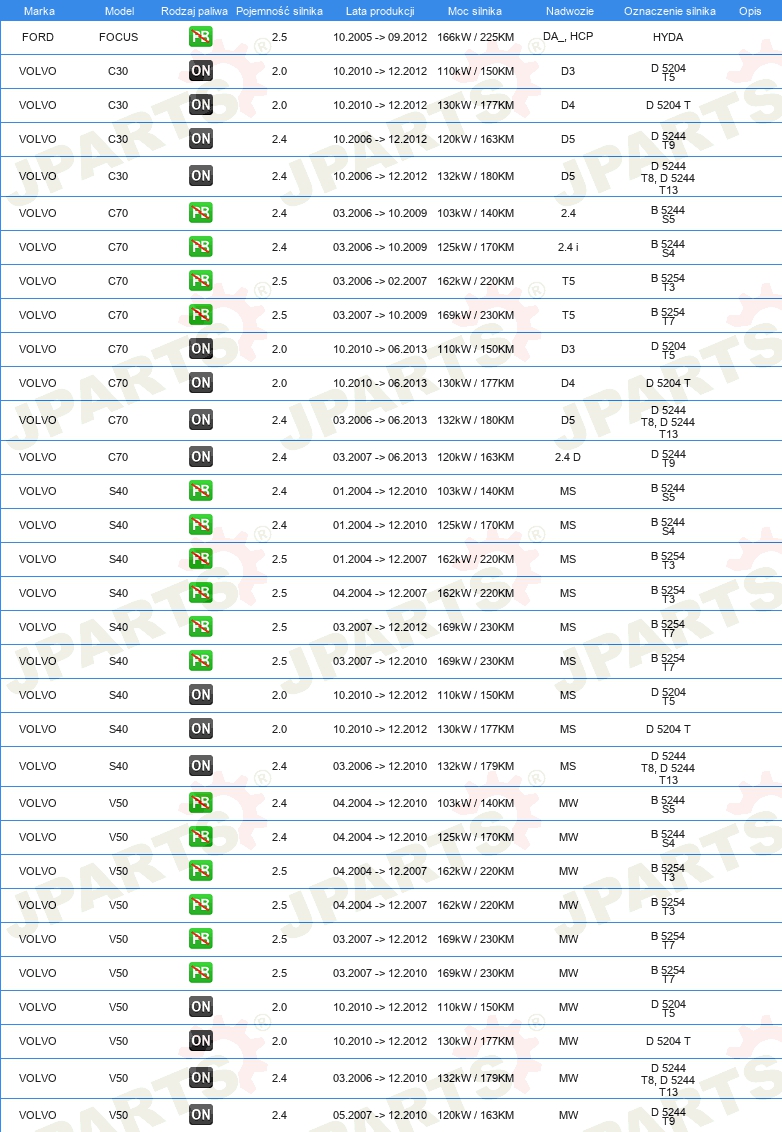The width and height of the screenshot is (782, 1132).
Task: Click the petrol icon for Volvo V50 103kW/140KM
Action: pos(201,803)
